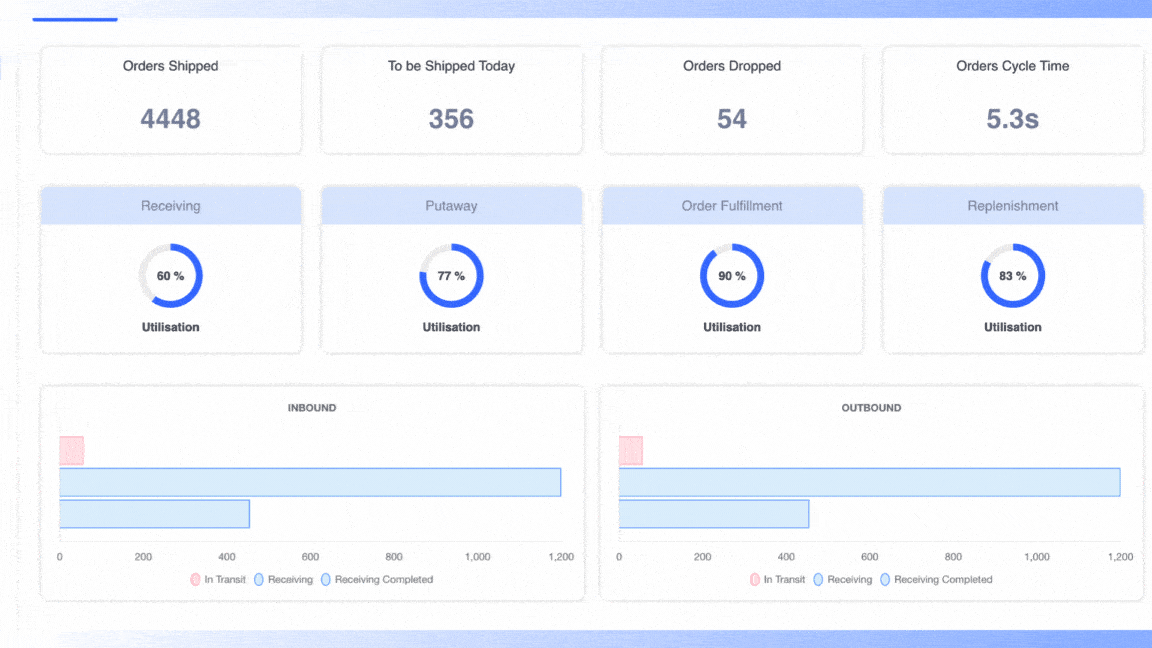The height and width of the screenshot is (648, 1152).
Task: Open the To be Shipped Today card
Action: [x=451, y=100]
